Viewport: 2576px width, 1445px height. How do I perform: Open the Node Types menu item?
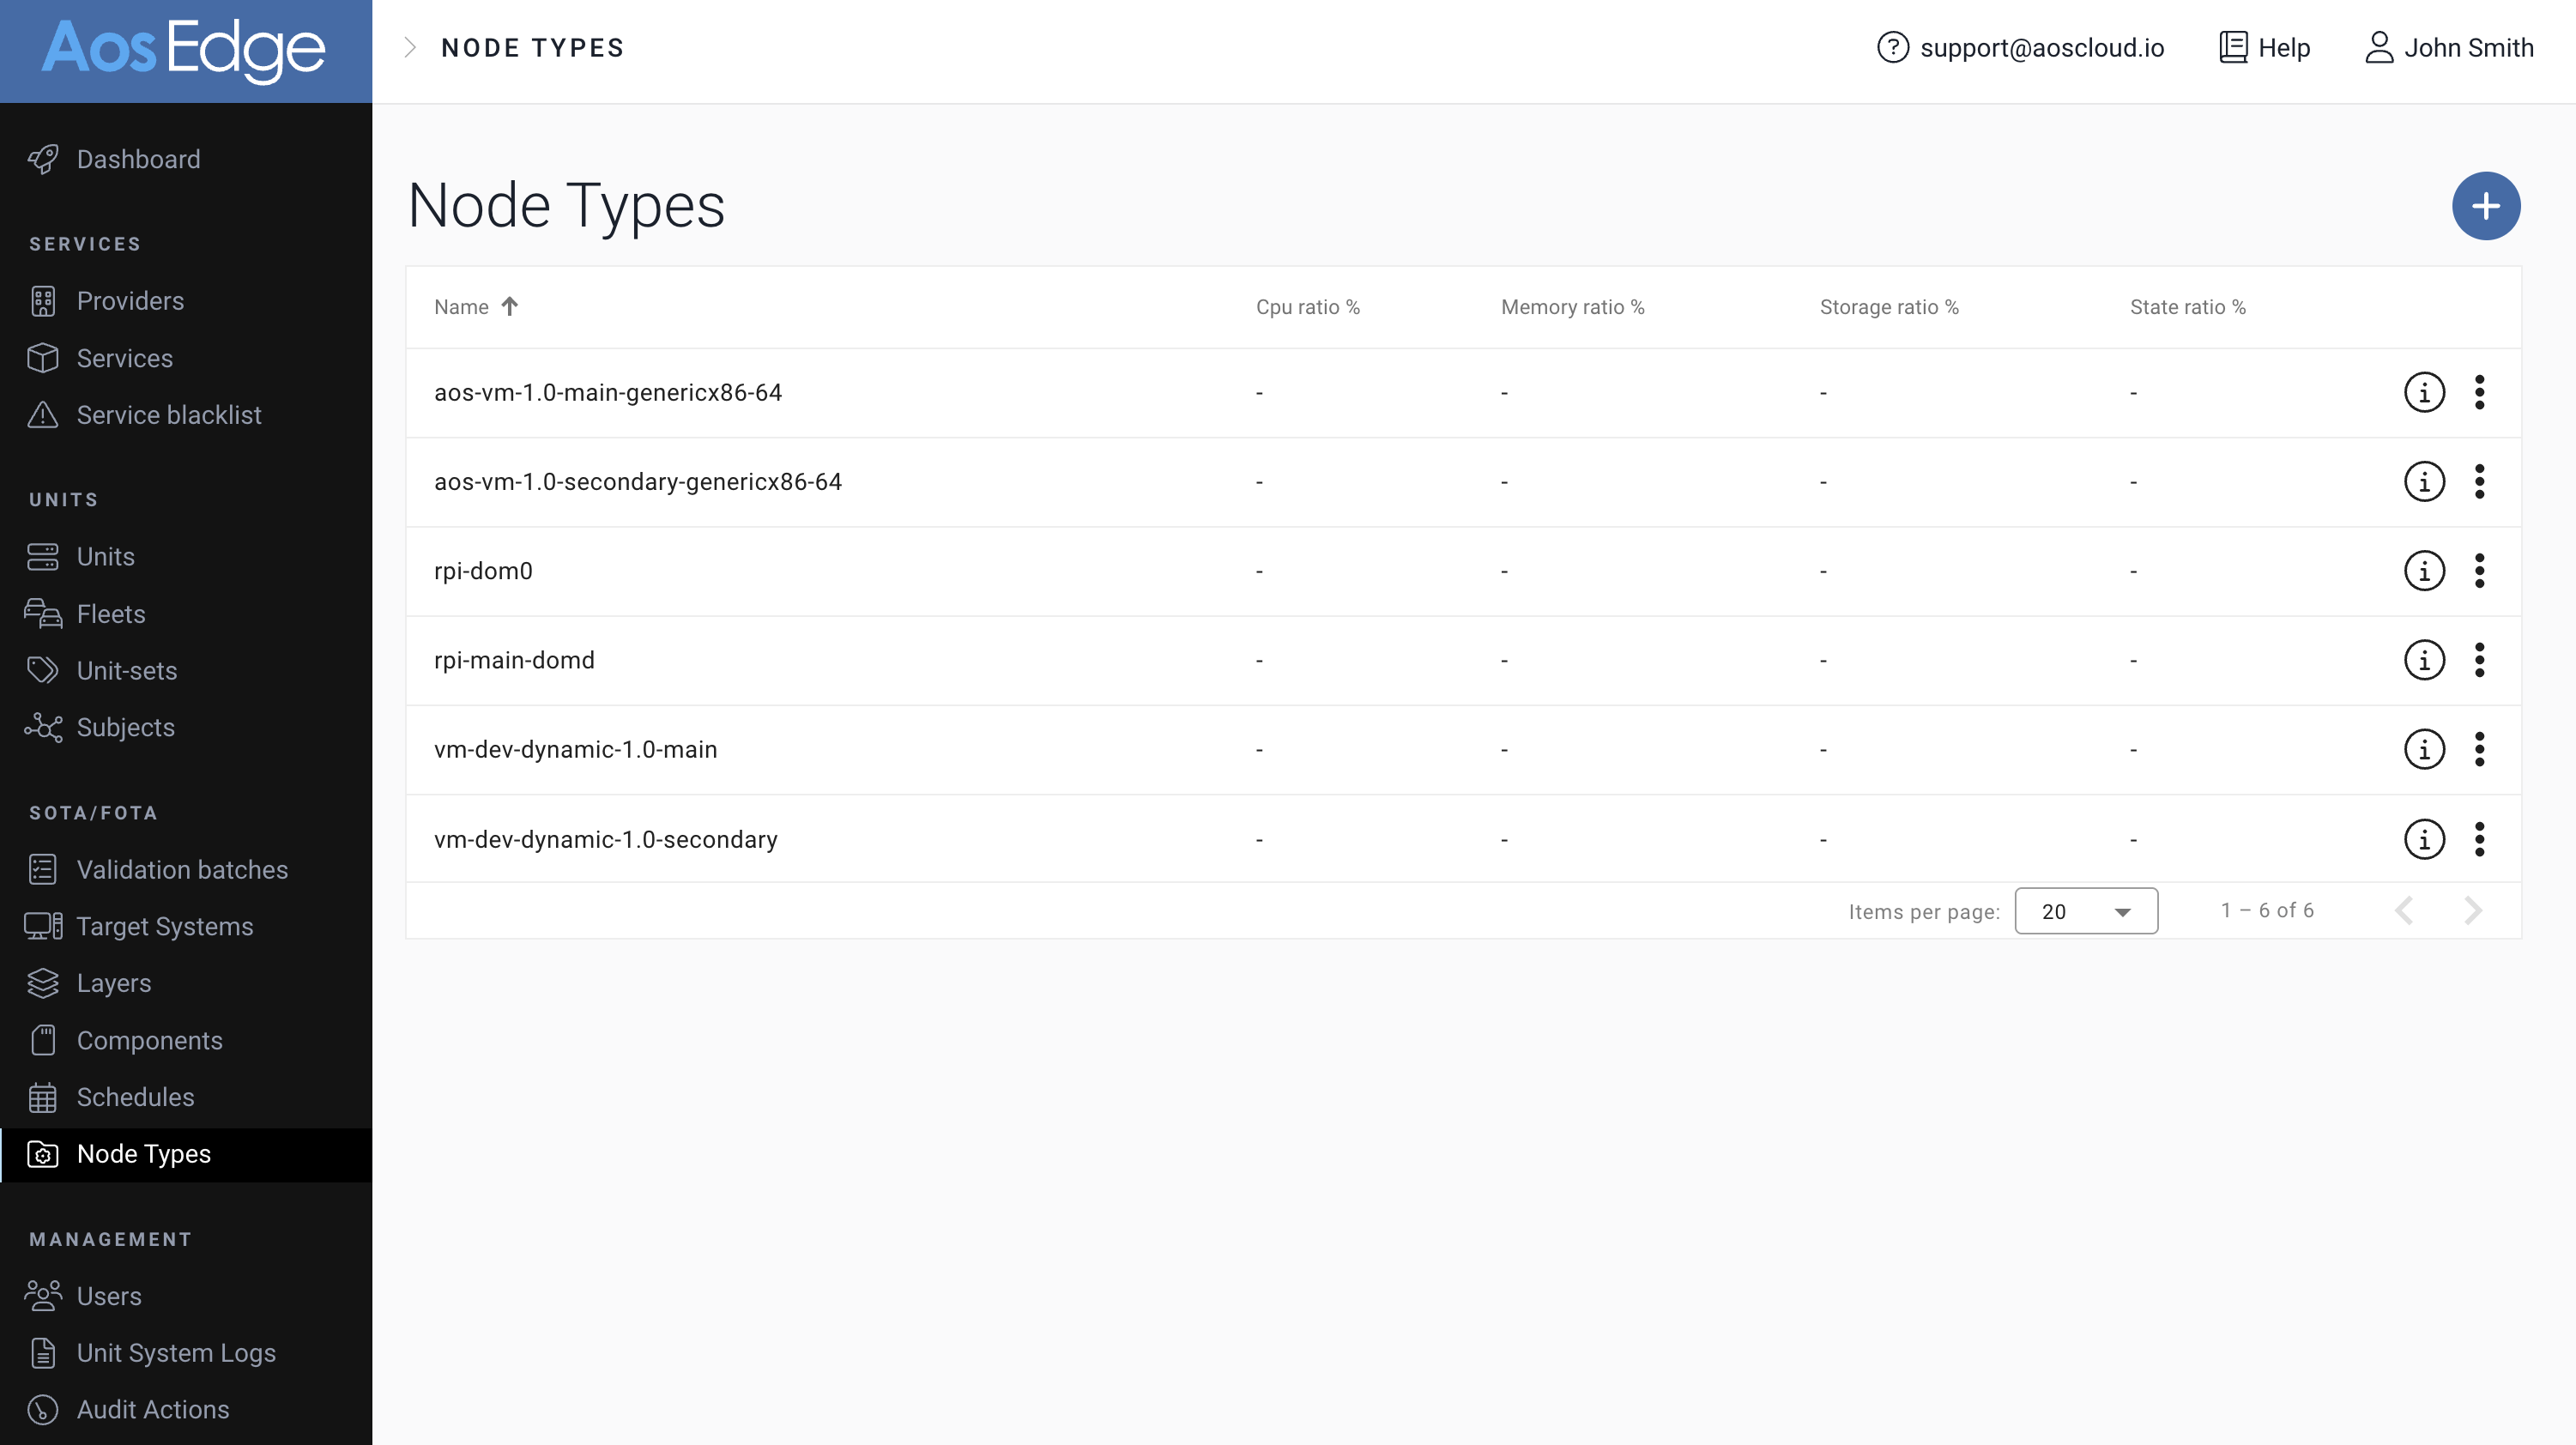(186, 1154)
